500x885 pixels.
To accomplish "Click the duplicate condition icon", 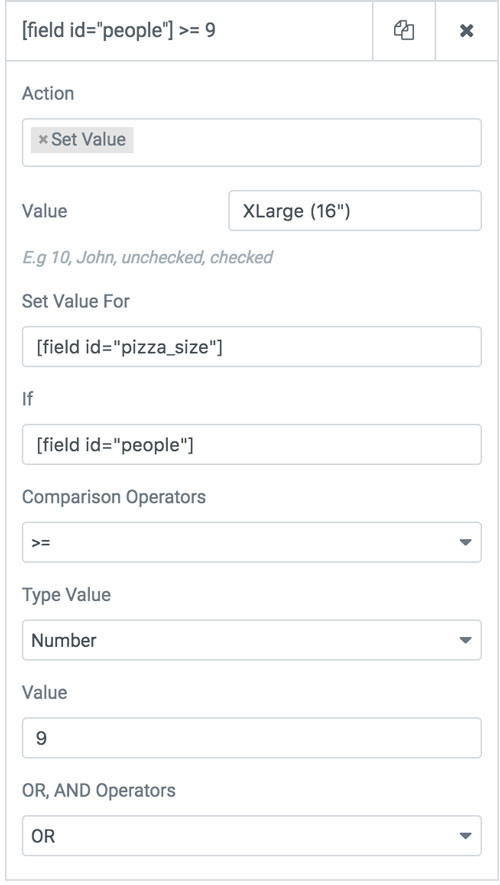I will (x=403, y=30).
